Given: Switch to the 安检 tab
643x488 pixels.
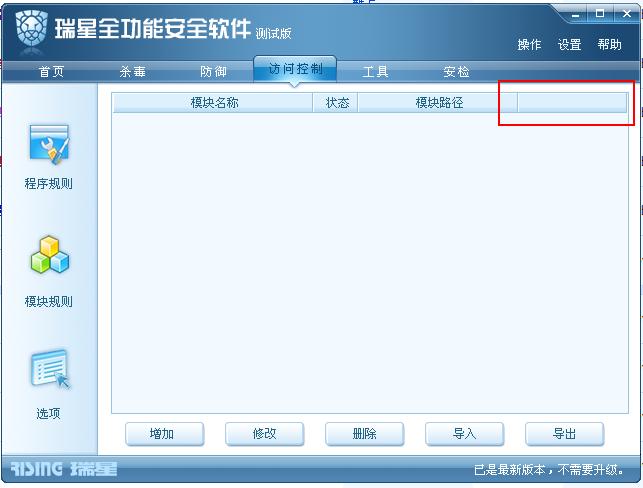Looking at the screenshot, I should click(456, 72).
